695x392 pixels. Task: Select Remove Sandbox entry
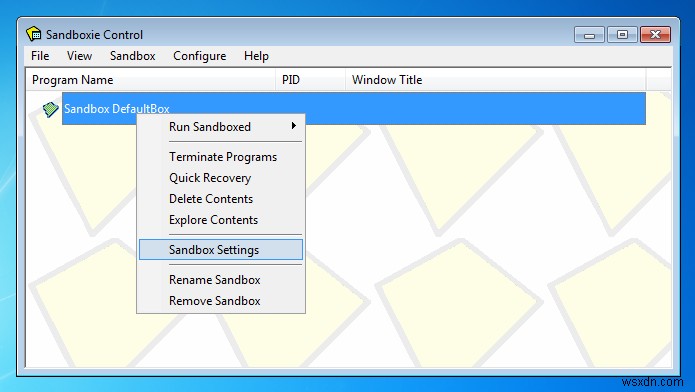coord(221,301)
